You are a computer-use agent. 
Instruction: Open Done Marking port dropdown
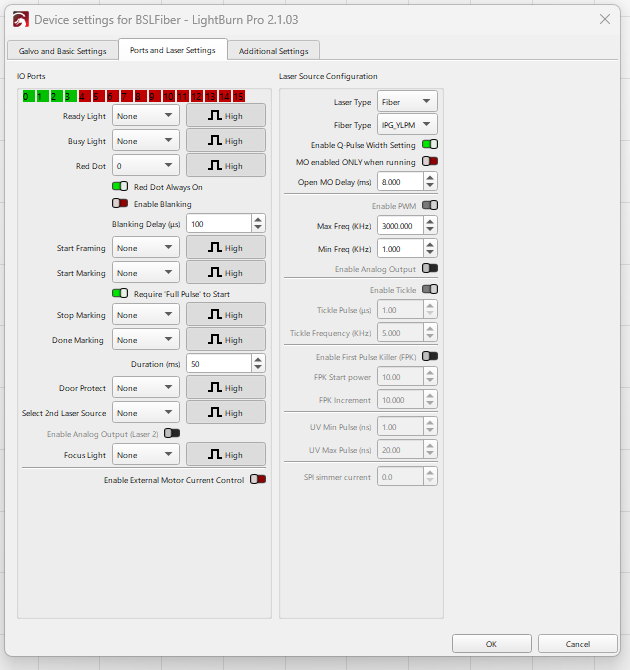click(x=146, y=340)
